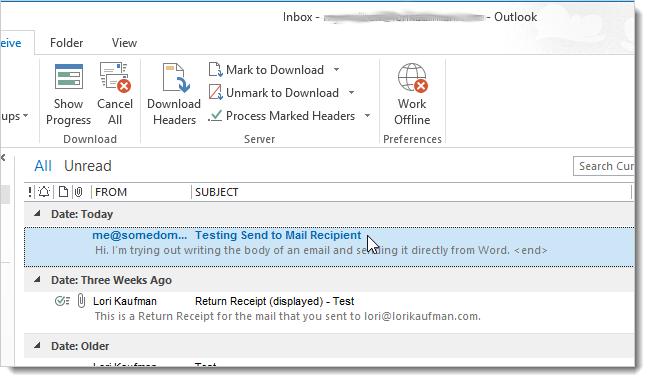Collapse the Date: Today group
Viewport: 650px width, 382px height.
point(37,214)
